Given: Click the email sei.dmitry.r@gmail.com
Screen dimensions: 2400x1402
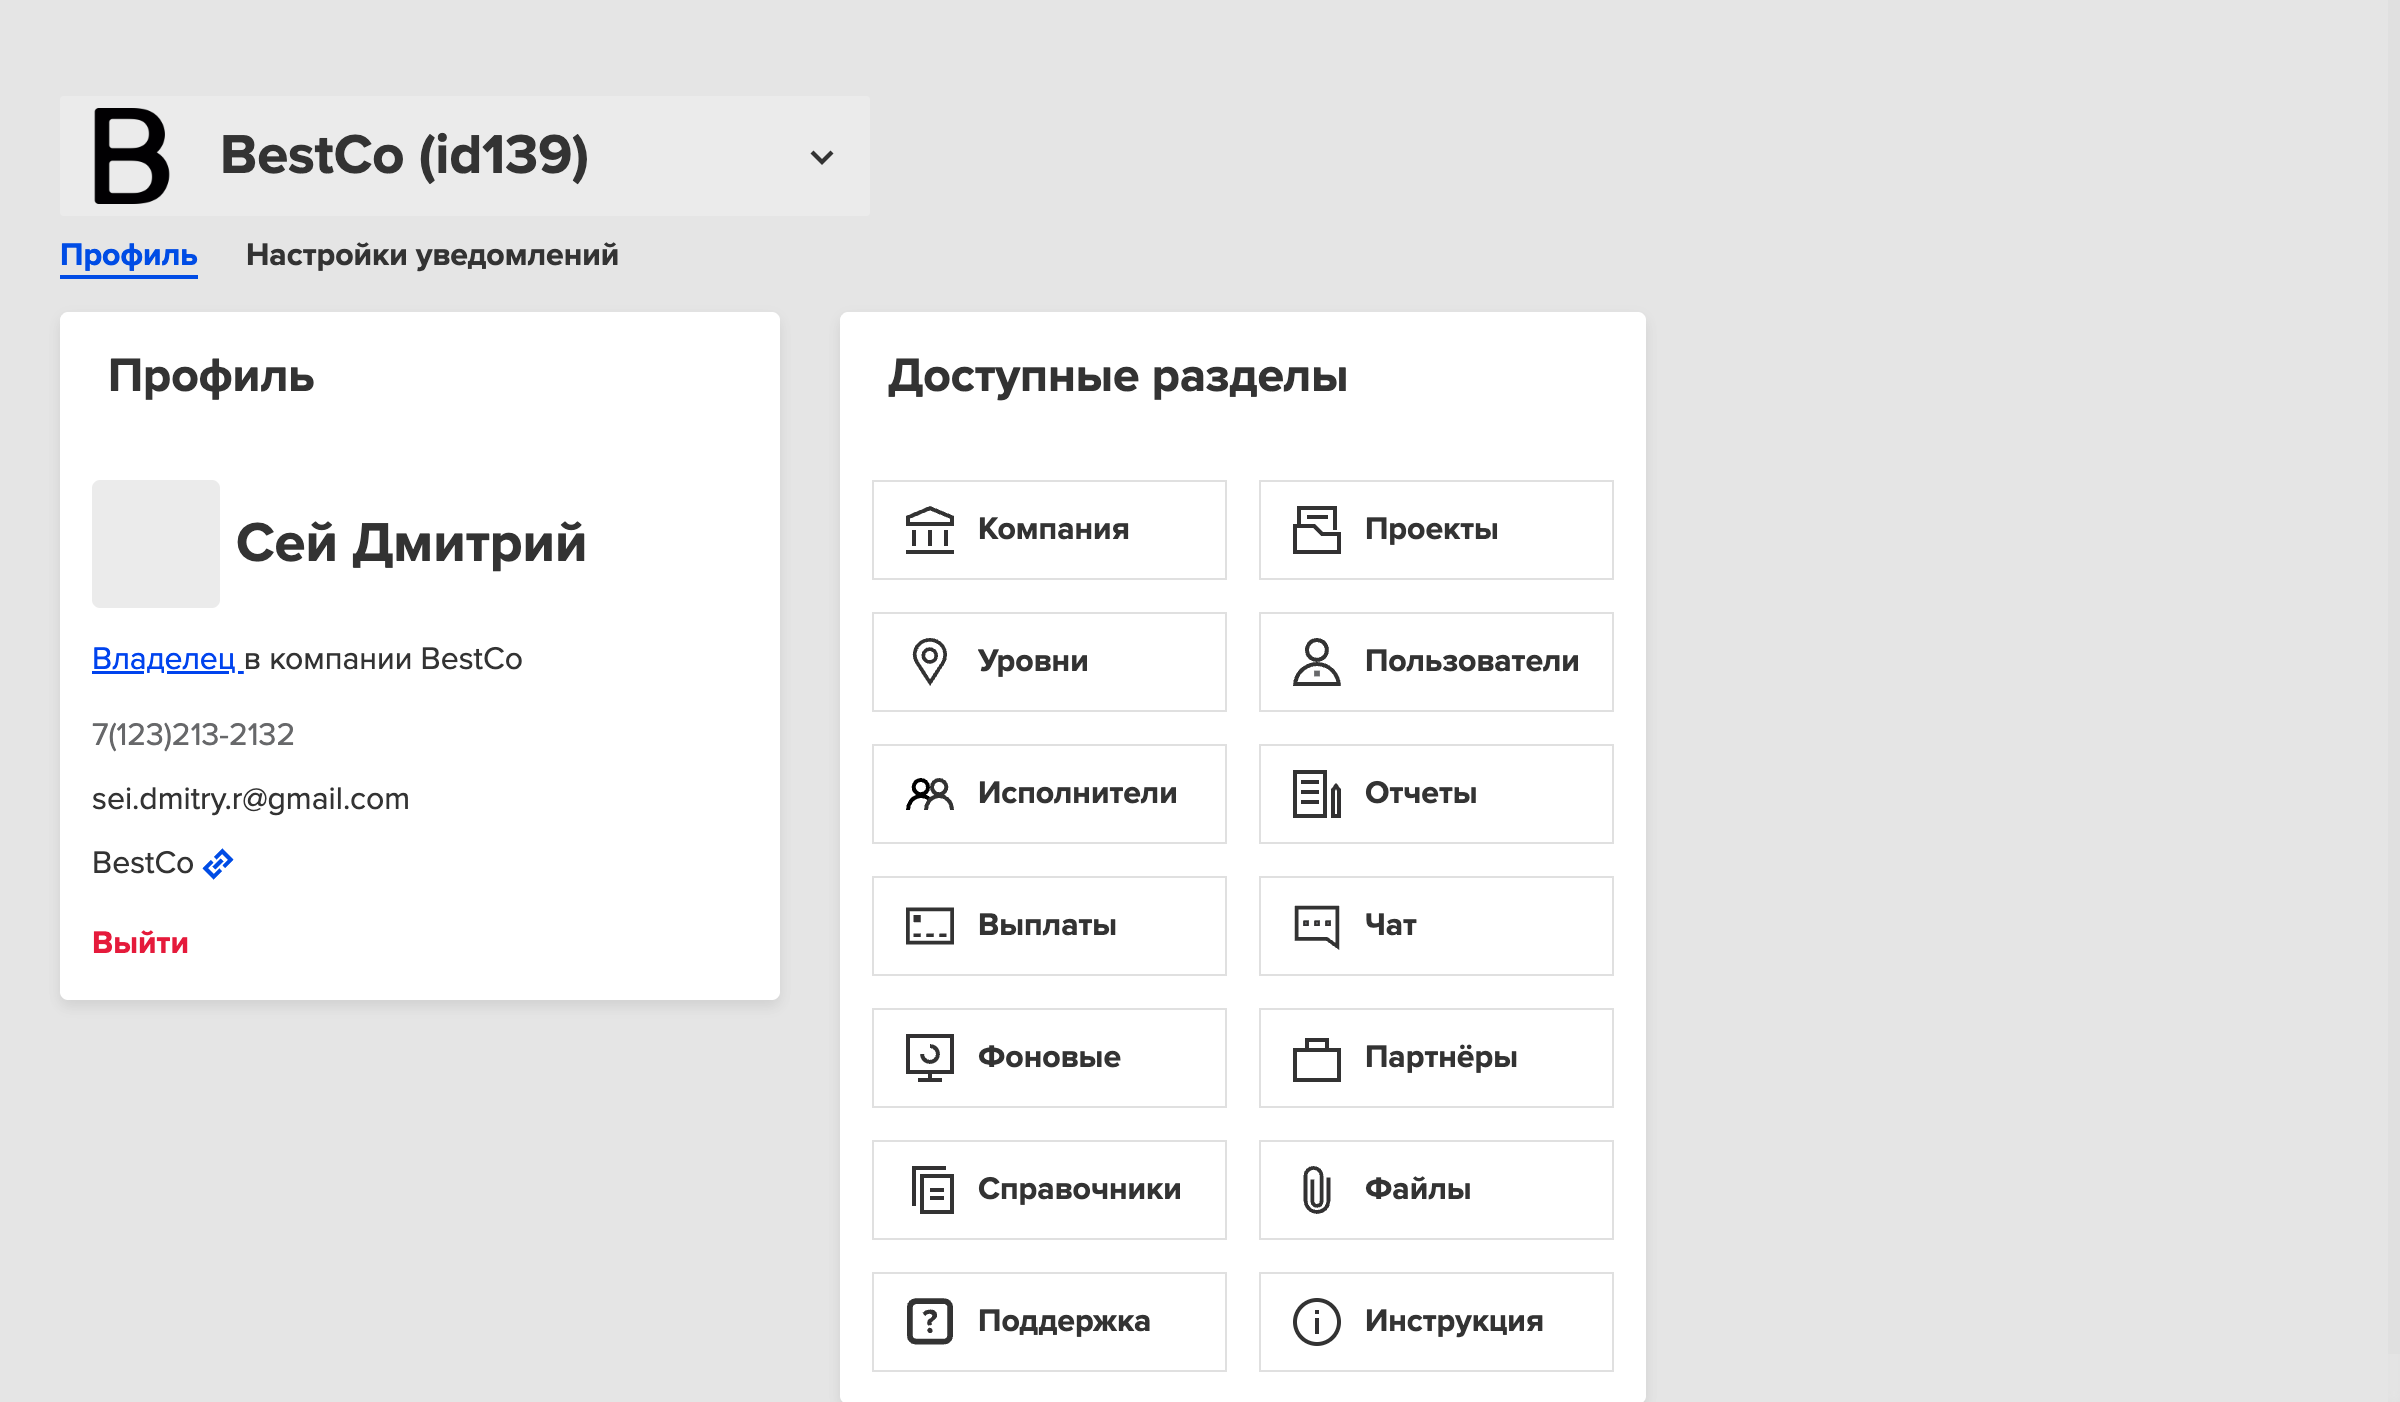Looking at the screenshot, I should coord(251,799).
